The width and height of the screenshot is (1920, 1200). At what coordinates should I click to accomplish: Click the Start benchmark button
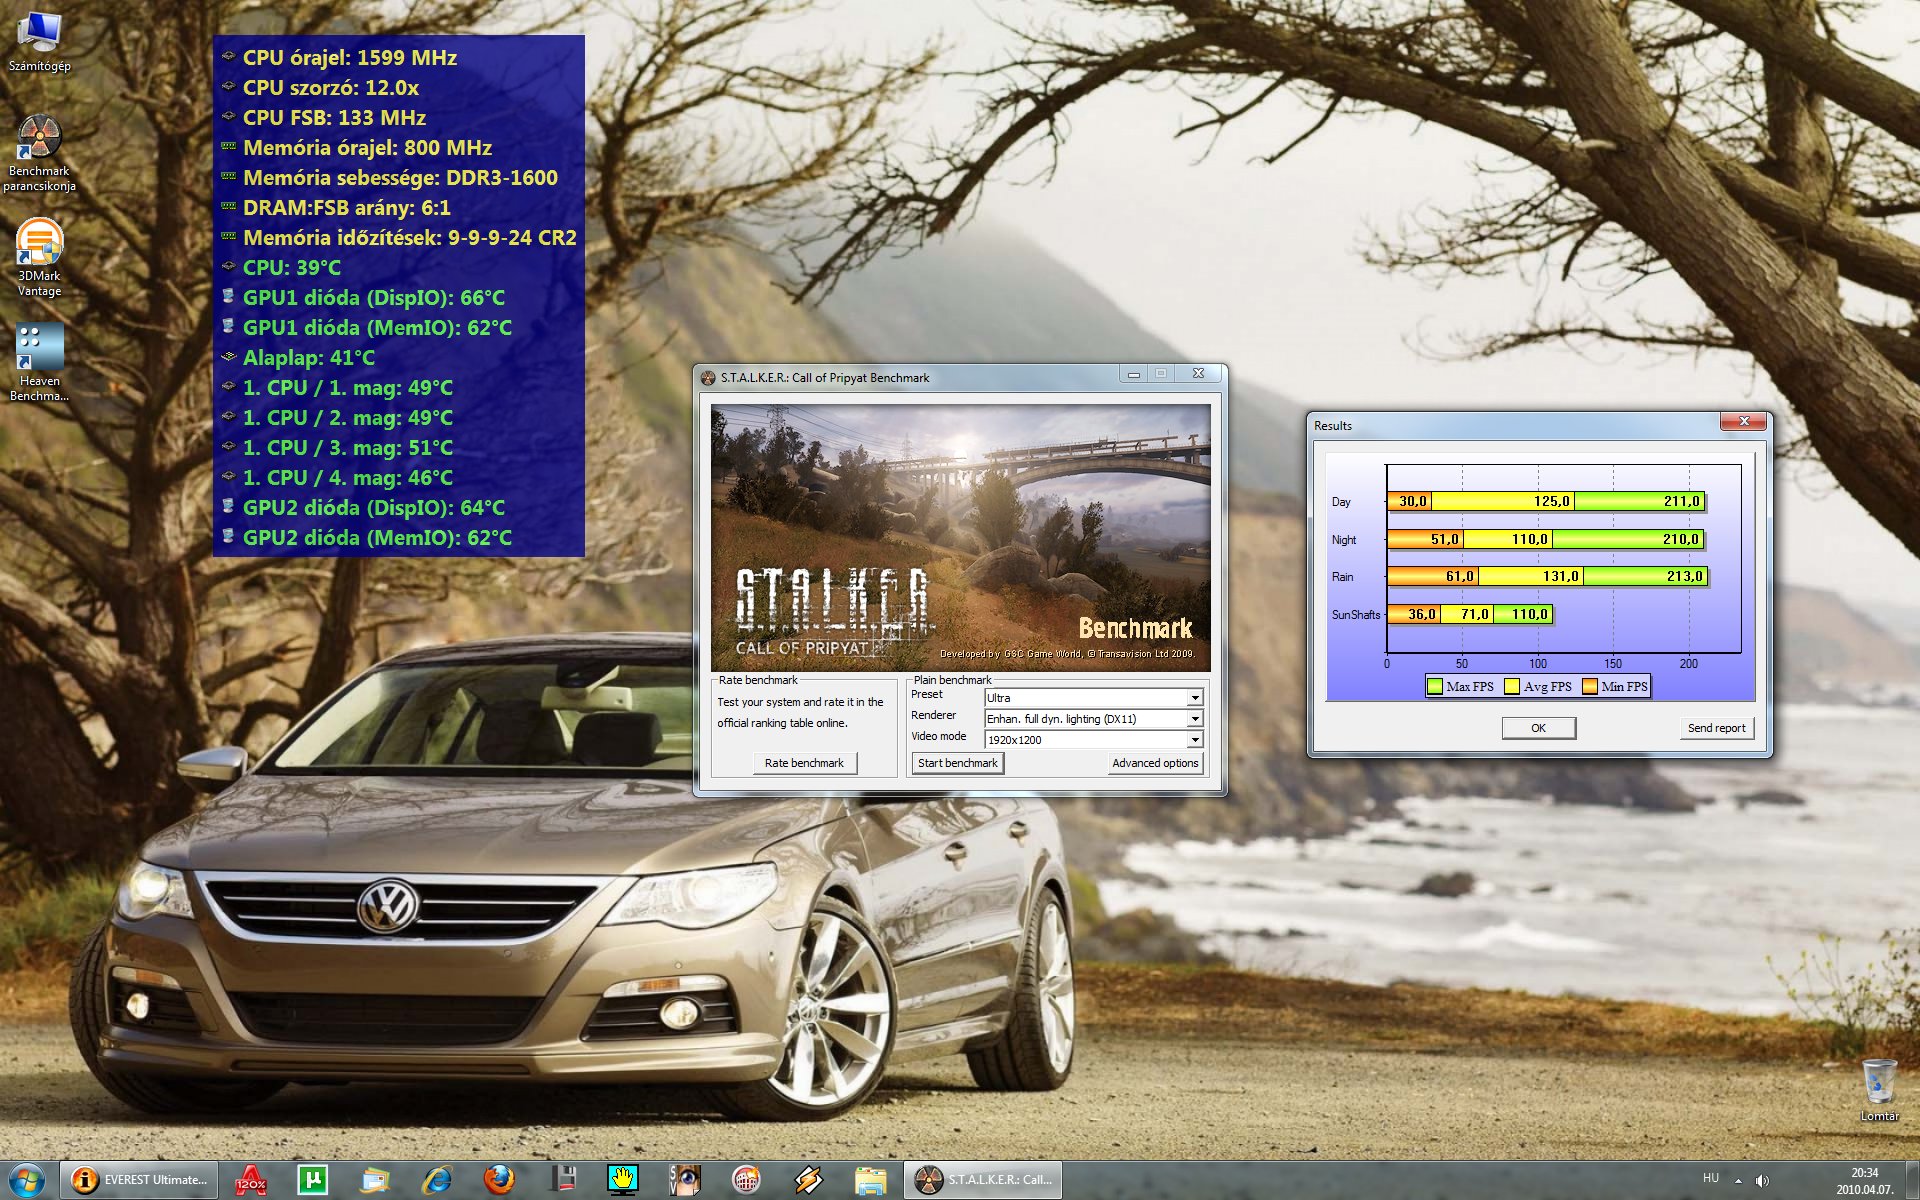pos(958,763)
